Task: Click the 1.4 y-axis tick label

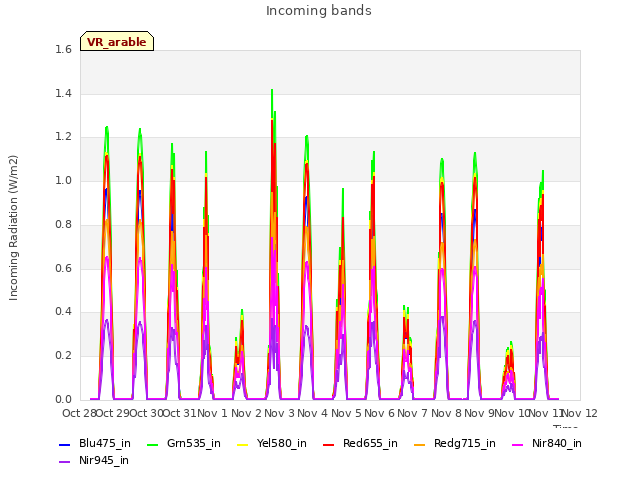Action: (x=63, y=93)
